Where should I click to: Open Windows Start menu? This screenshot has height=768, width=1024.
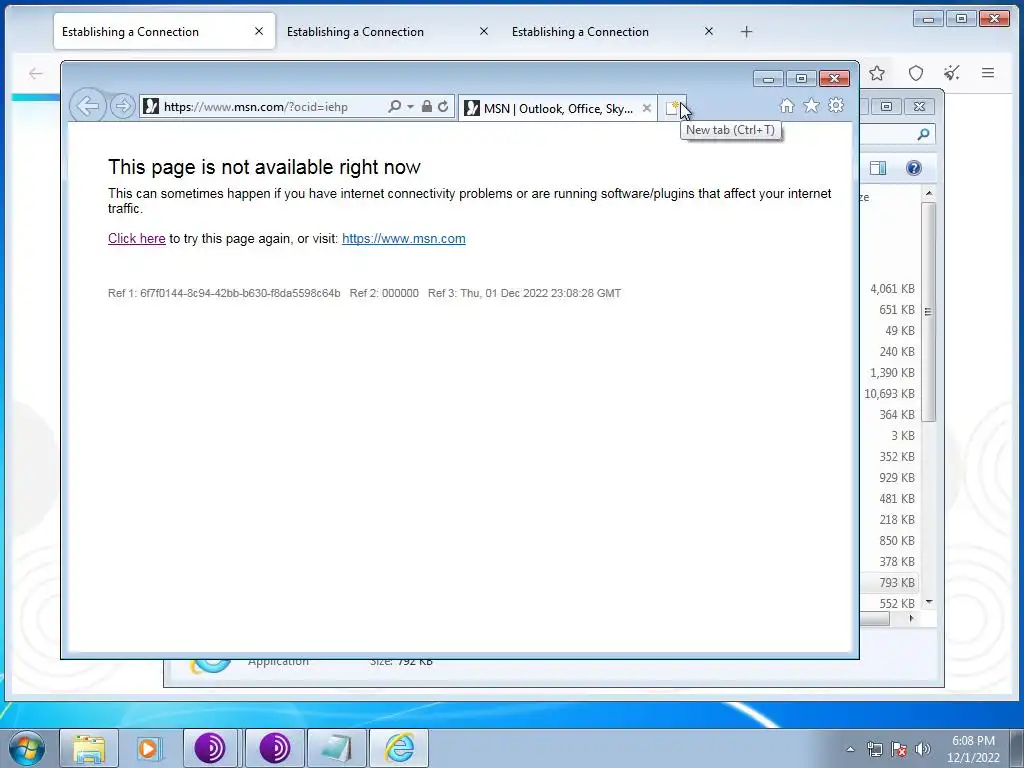coord(27,748)
